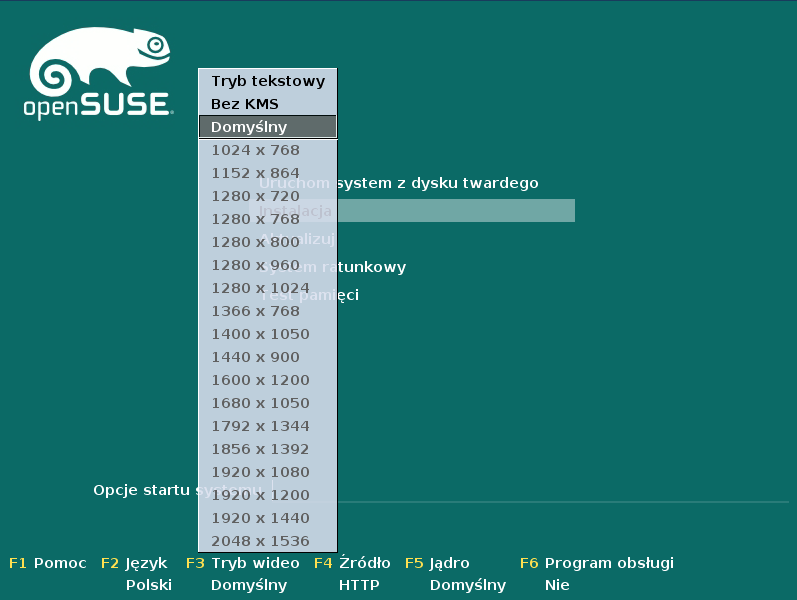Click the boot options input field
Screen dimensions: 797x600
coord(560,490)
